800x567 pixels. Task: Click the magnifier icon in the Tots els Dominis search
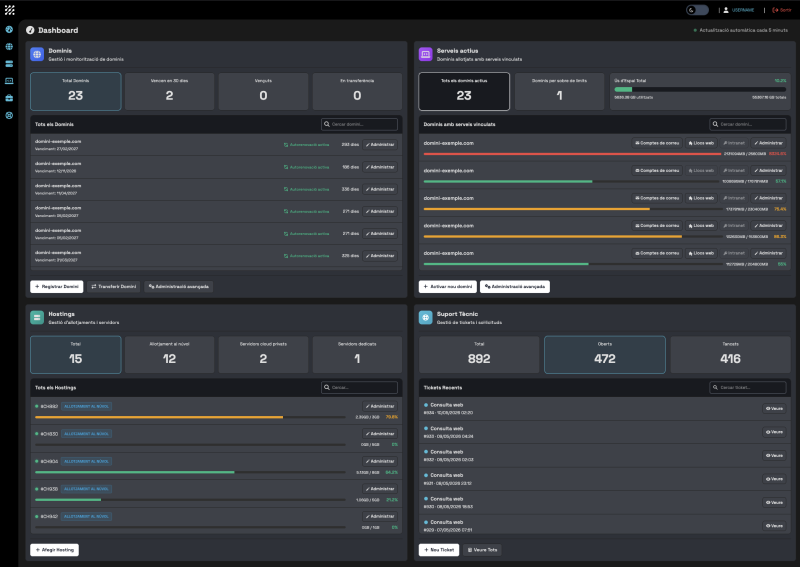(x=327, y=124)
